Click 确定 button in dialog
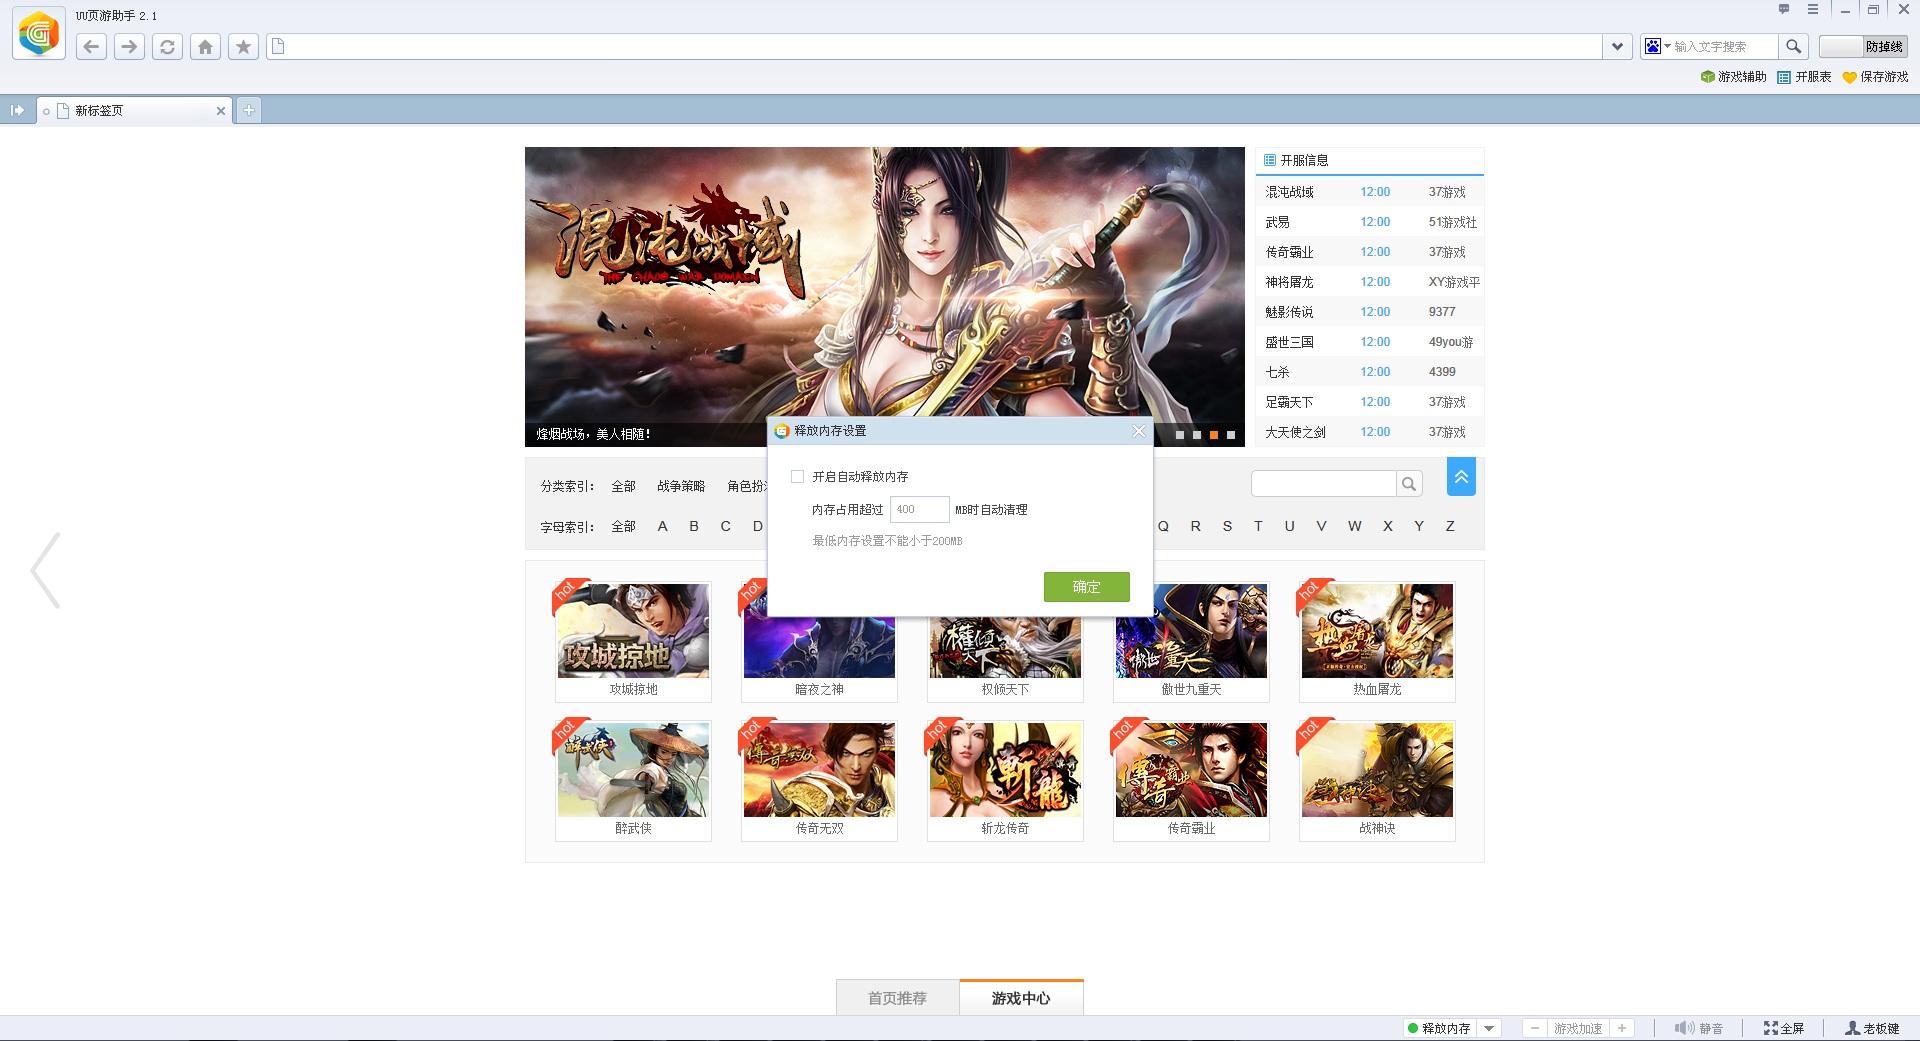The height and width of the screenshot is (1041, 1920). pos(1087,587)
